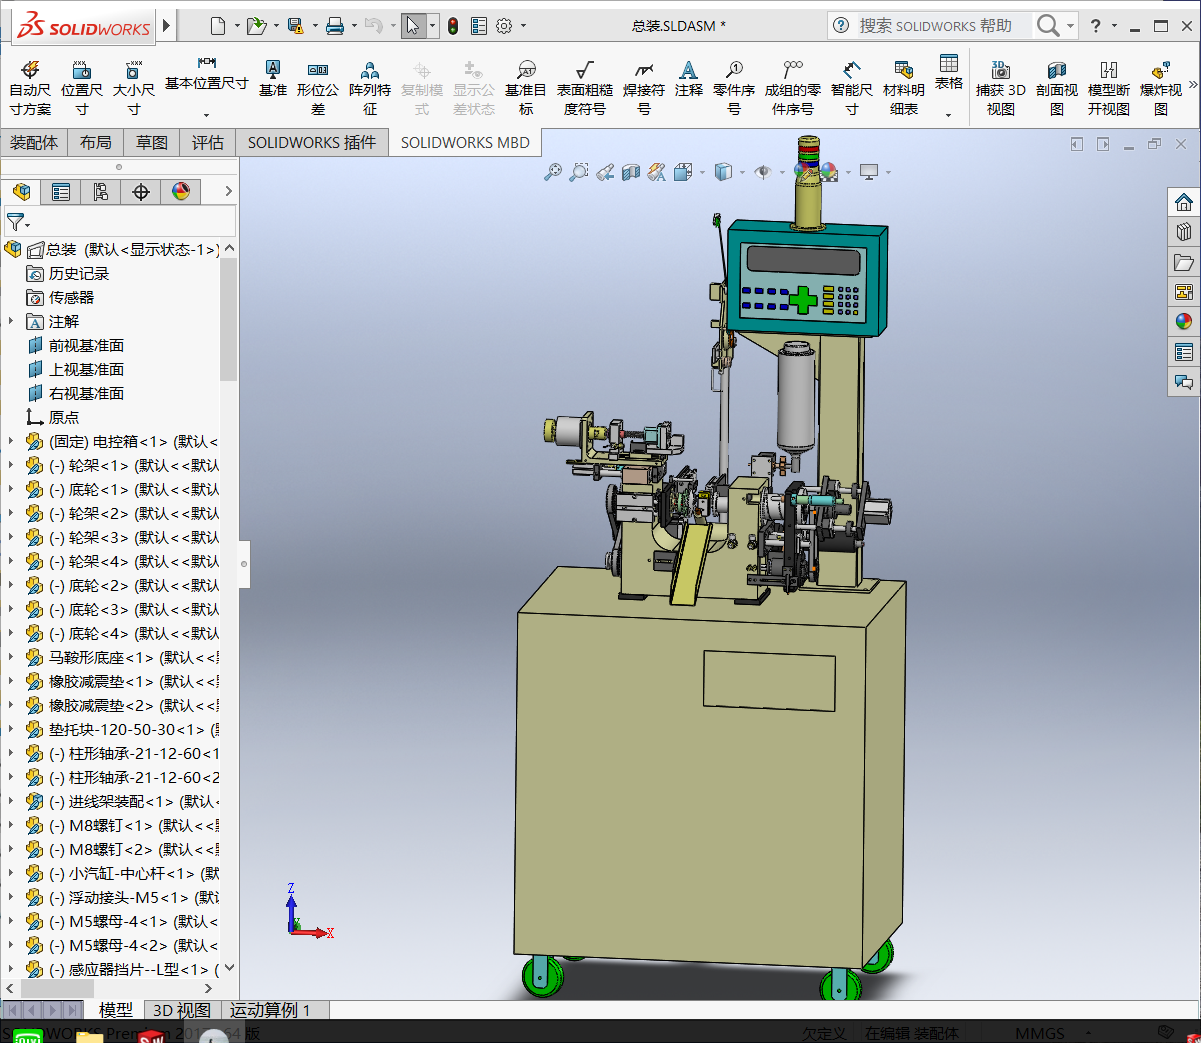The height and width of the screenshot is (1043, 1201).
Task: Click the Dynamic Annotation Views icon
Action: (657, 172)
